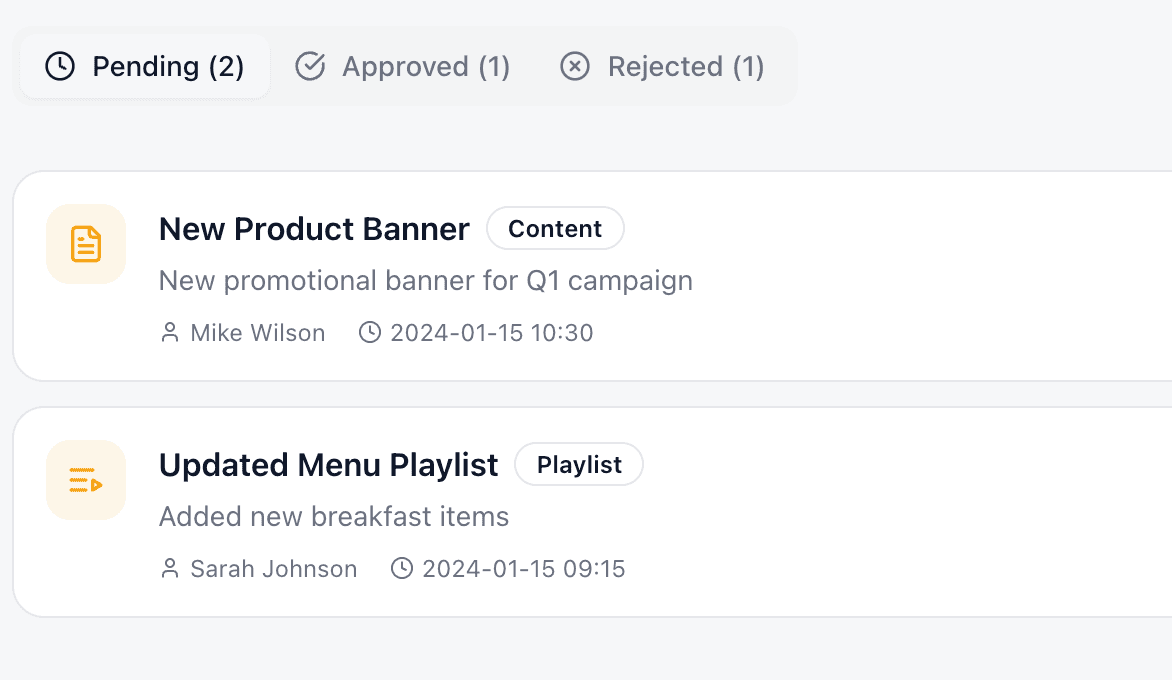Click the checkmark circle icon on Approved tab
Screen dimensions: 1172x680
[310, 67]
